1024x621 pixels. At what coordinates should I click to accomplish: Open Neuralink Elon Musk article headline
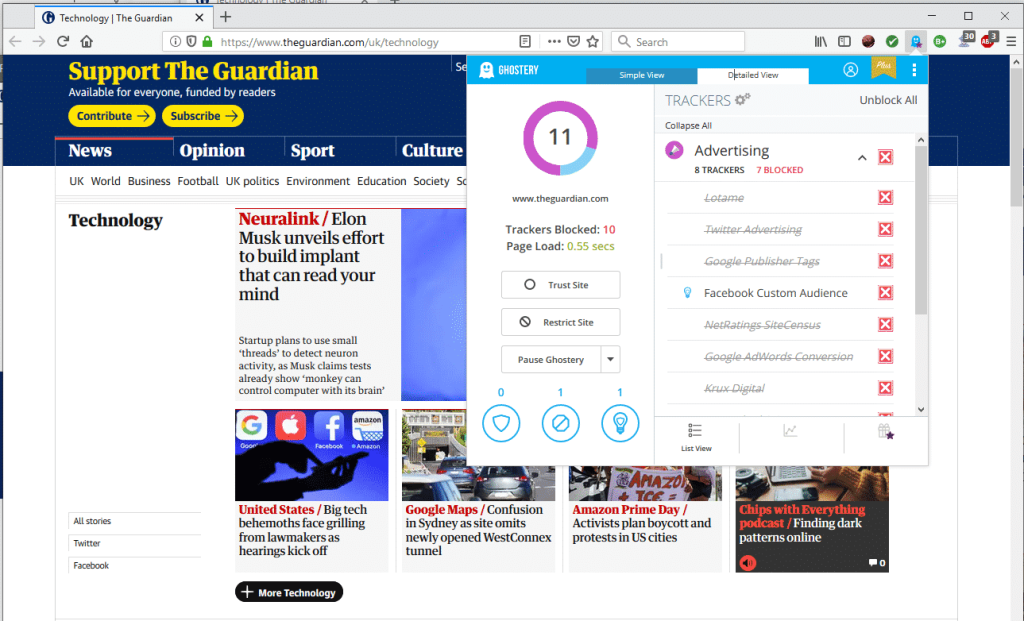(312, 256)
